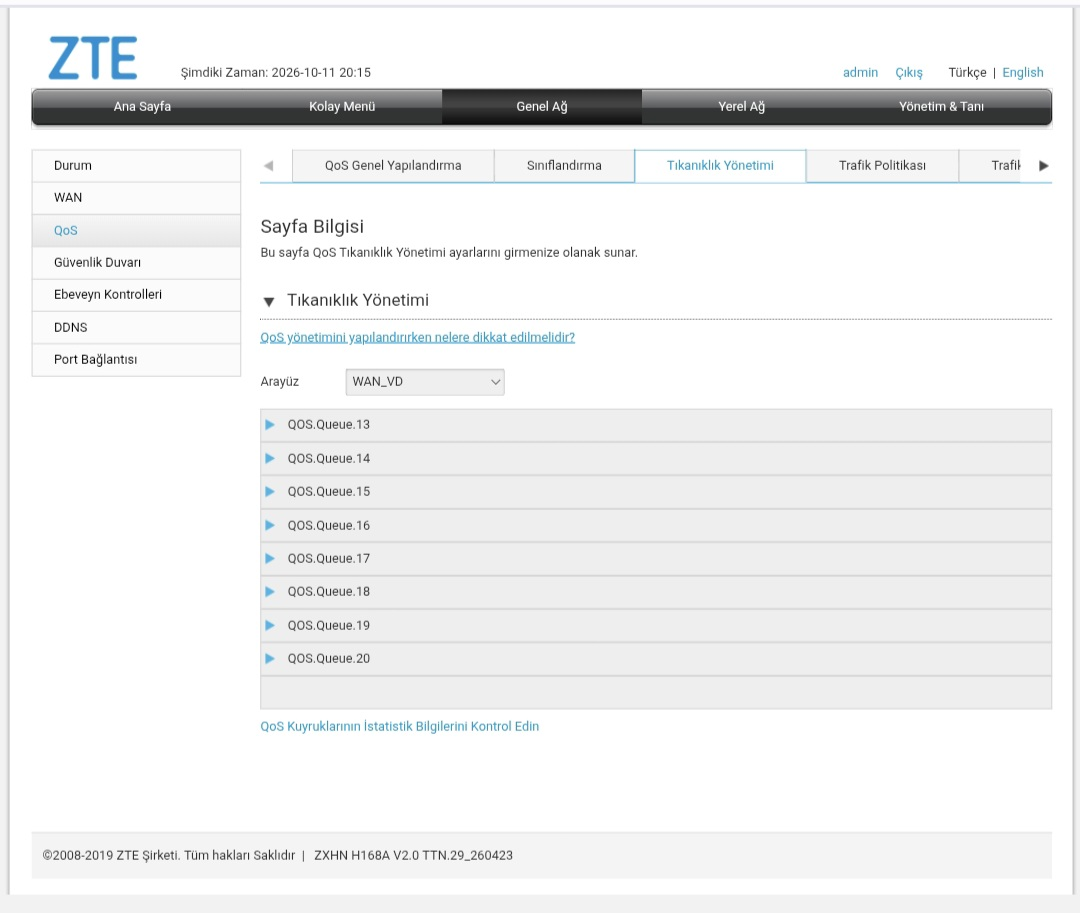Log out via Çıkış link

(908, 72)
